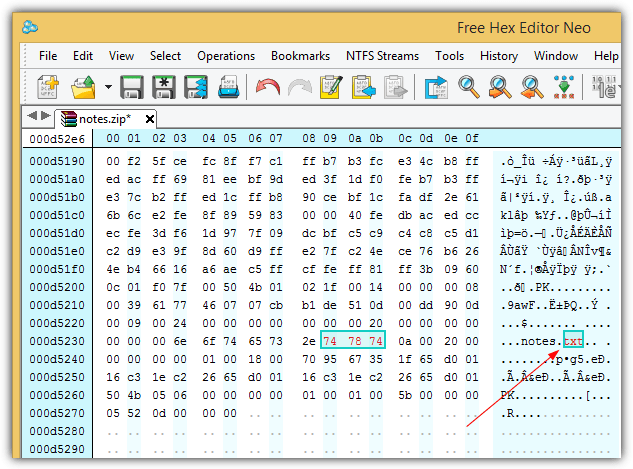Open the History menu
633x469 pixels.
[x=499, y=56]
